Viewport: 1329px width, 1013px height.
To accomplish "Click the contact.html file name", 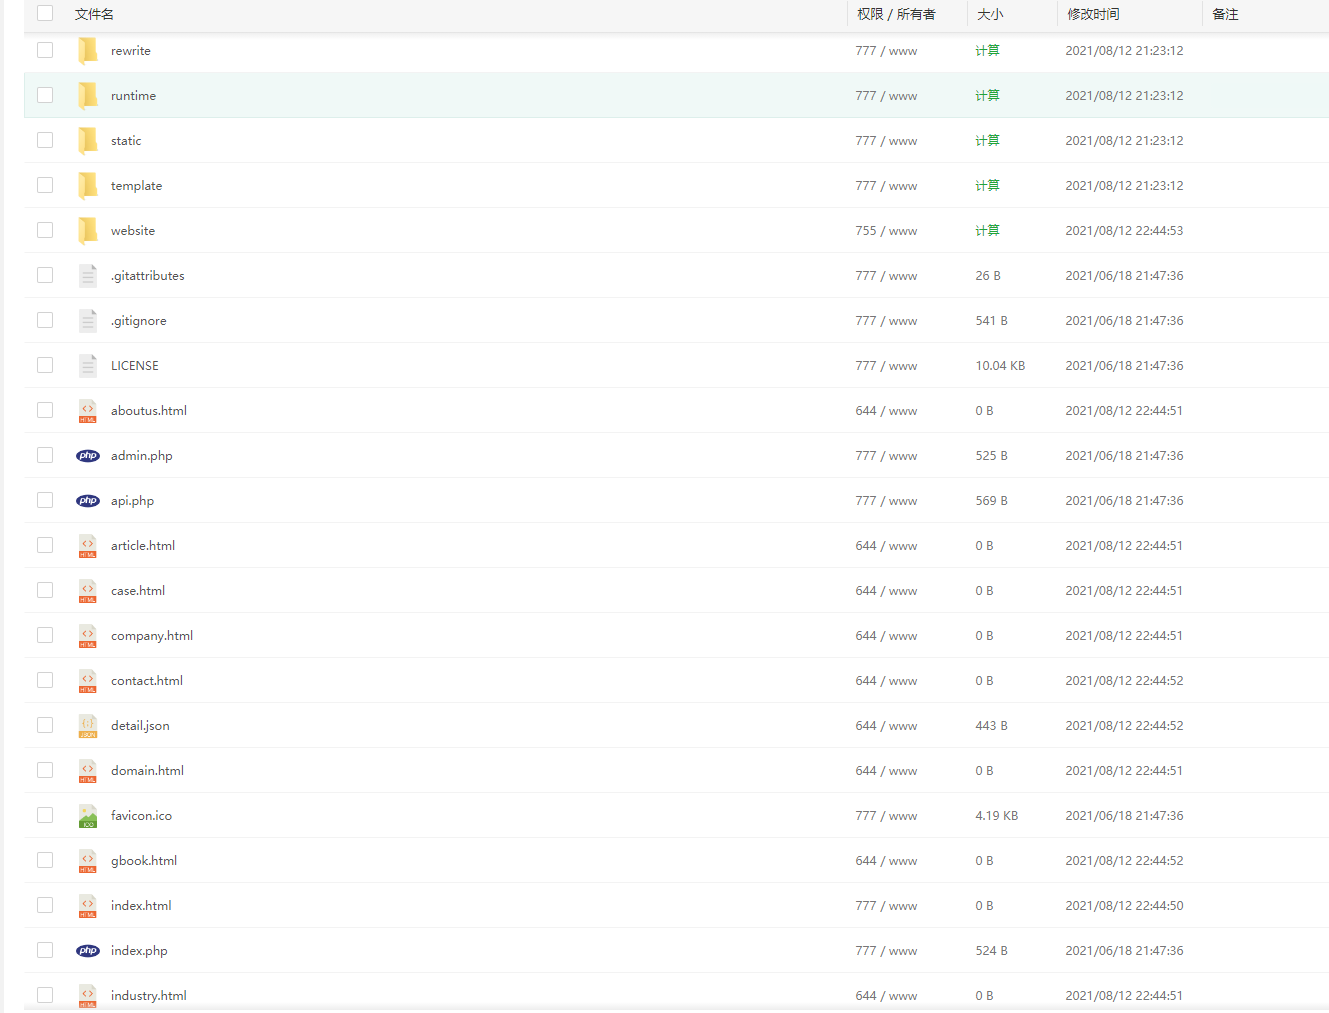I will pyautogui.click(x=147, y=681).
